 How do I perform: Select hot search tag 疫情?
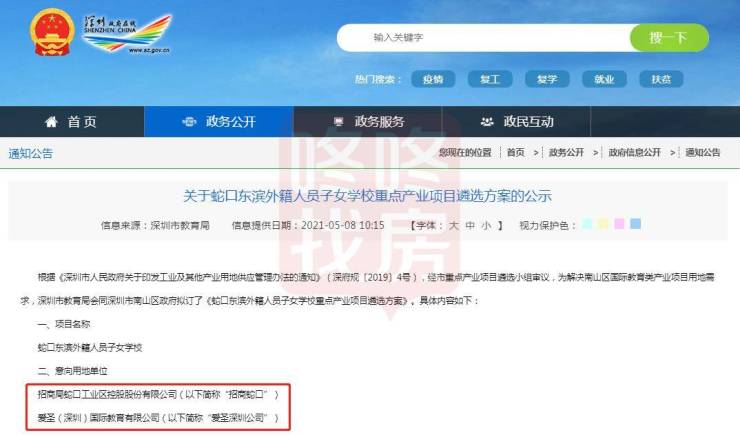(x=433, y=79)
